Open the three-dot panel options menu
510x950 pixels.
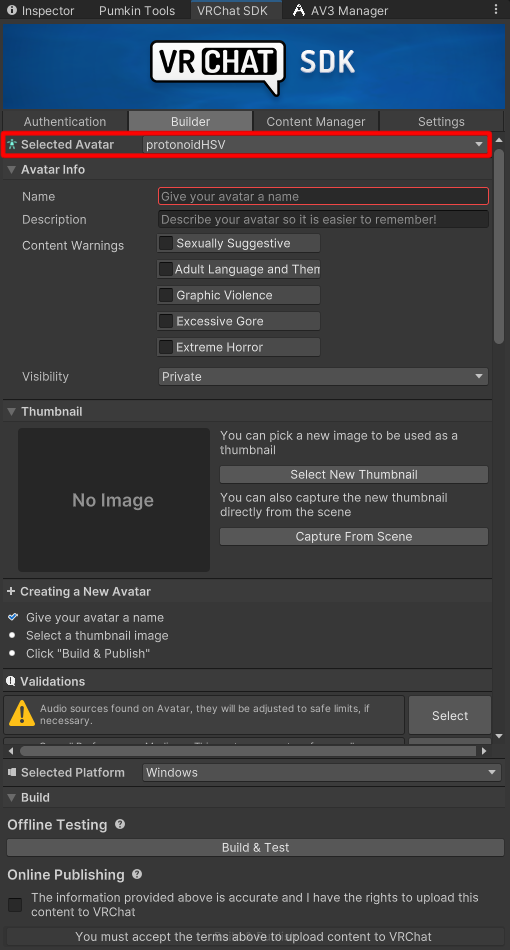(x=496, y=10)
